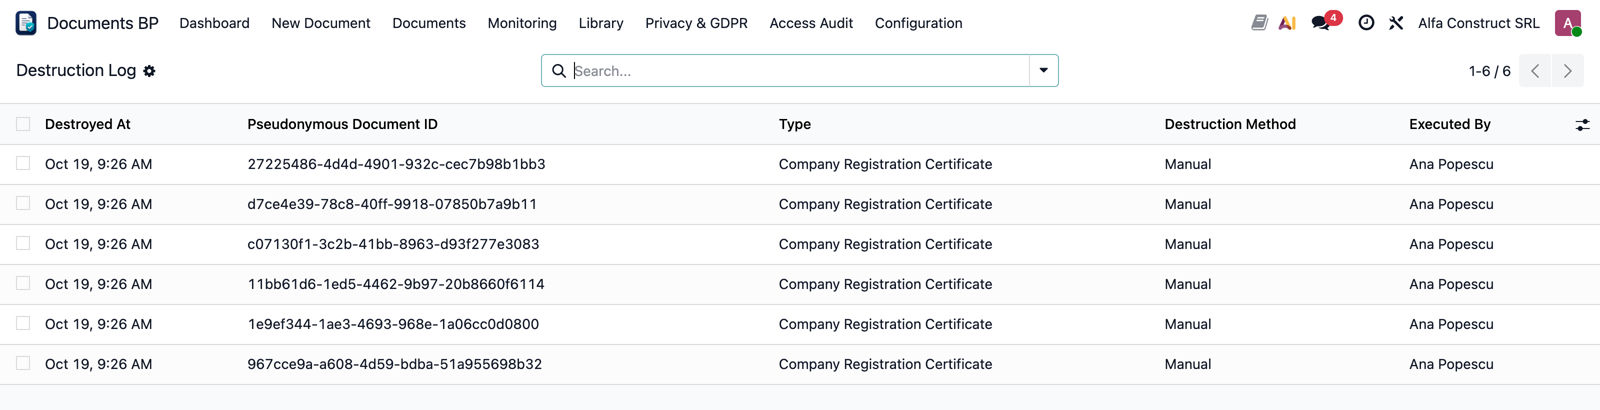The height and width of the screenshot is (410, 1600).
Task: Toggle select-all checkbox in table header
Action: 23,124
